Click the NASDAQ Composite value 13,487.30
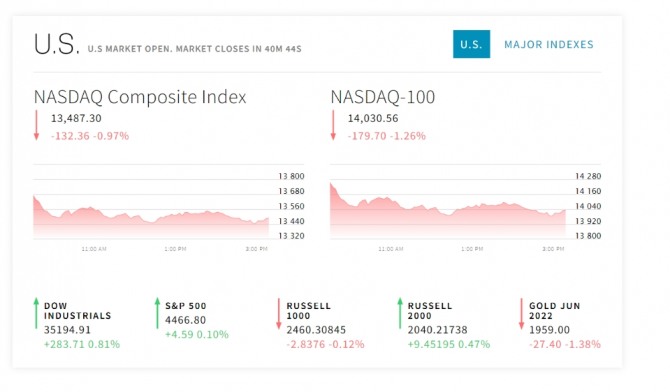 76,118
